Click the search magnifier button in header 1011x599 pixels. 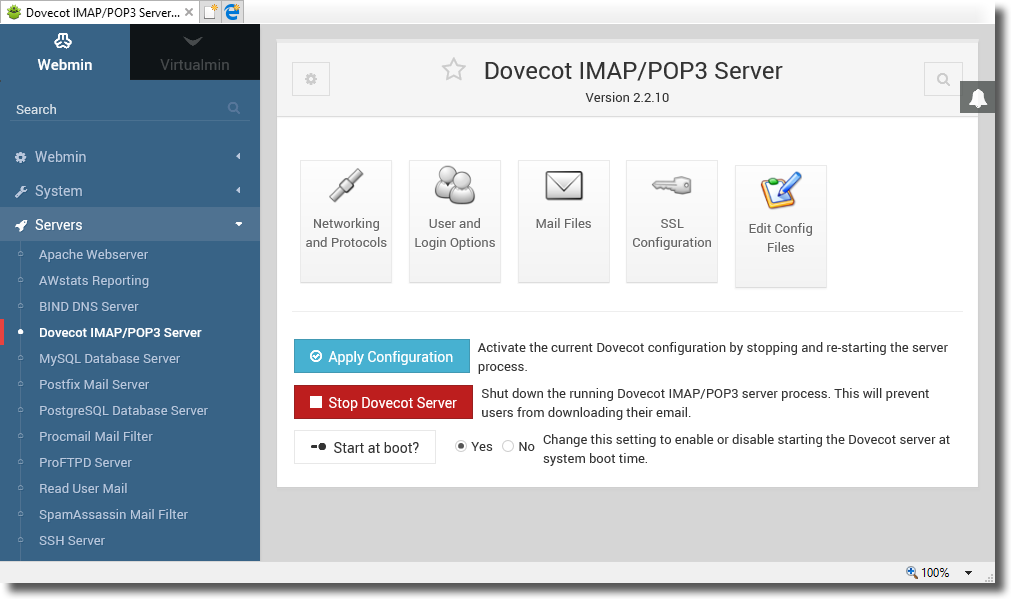[943, 79]
